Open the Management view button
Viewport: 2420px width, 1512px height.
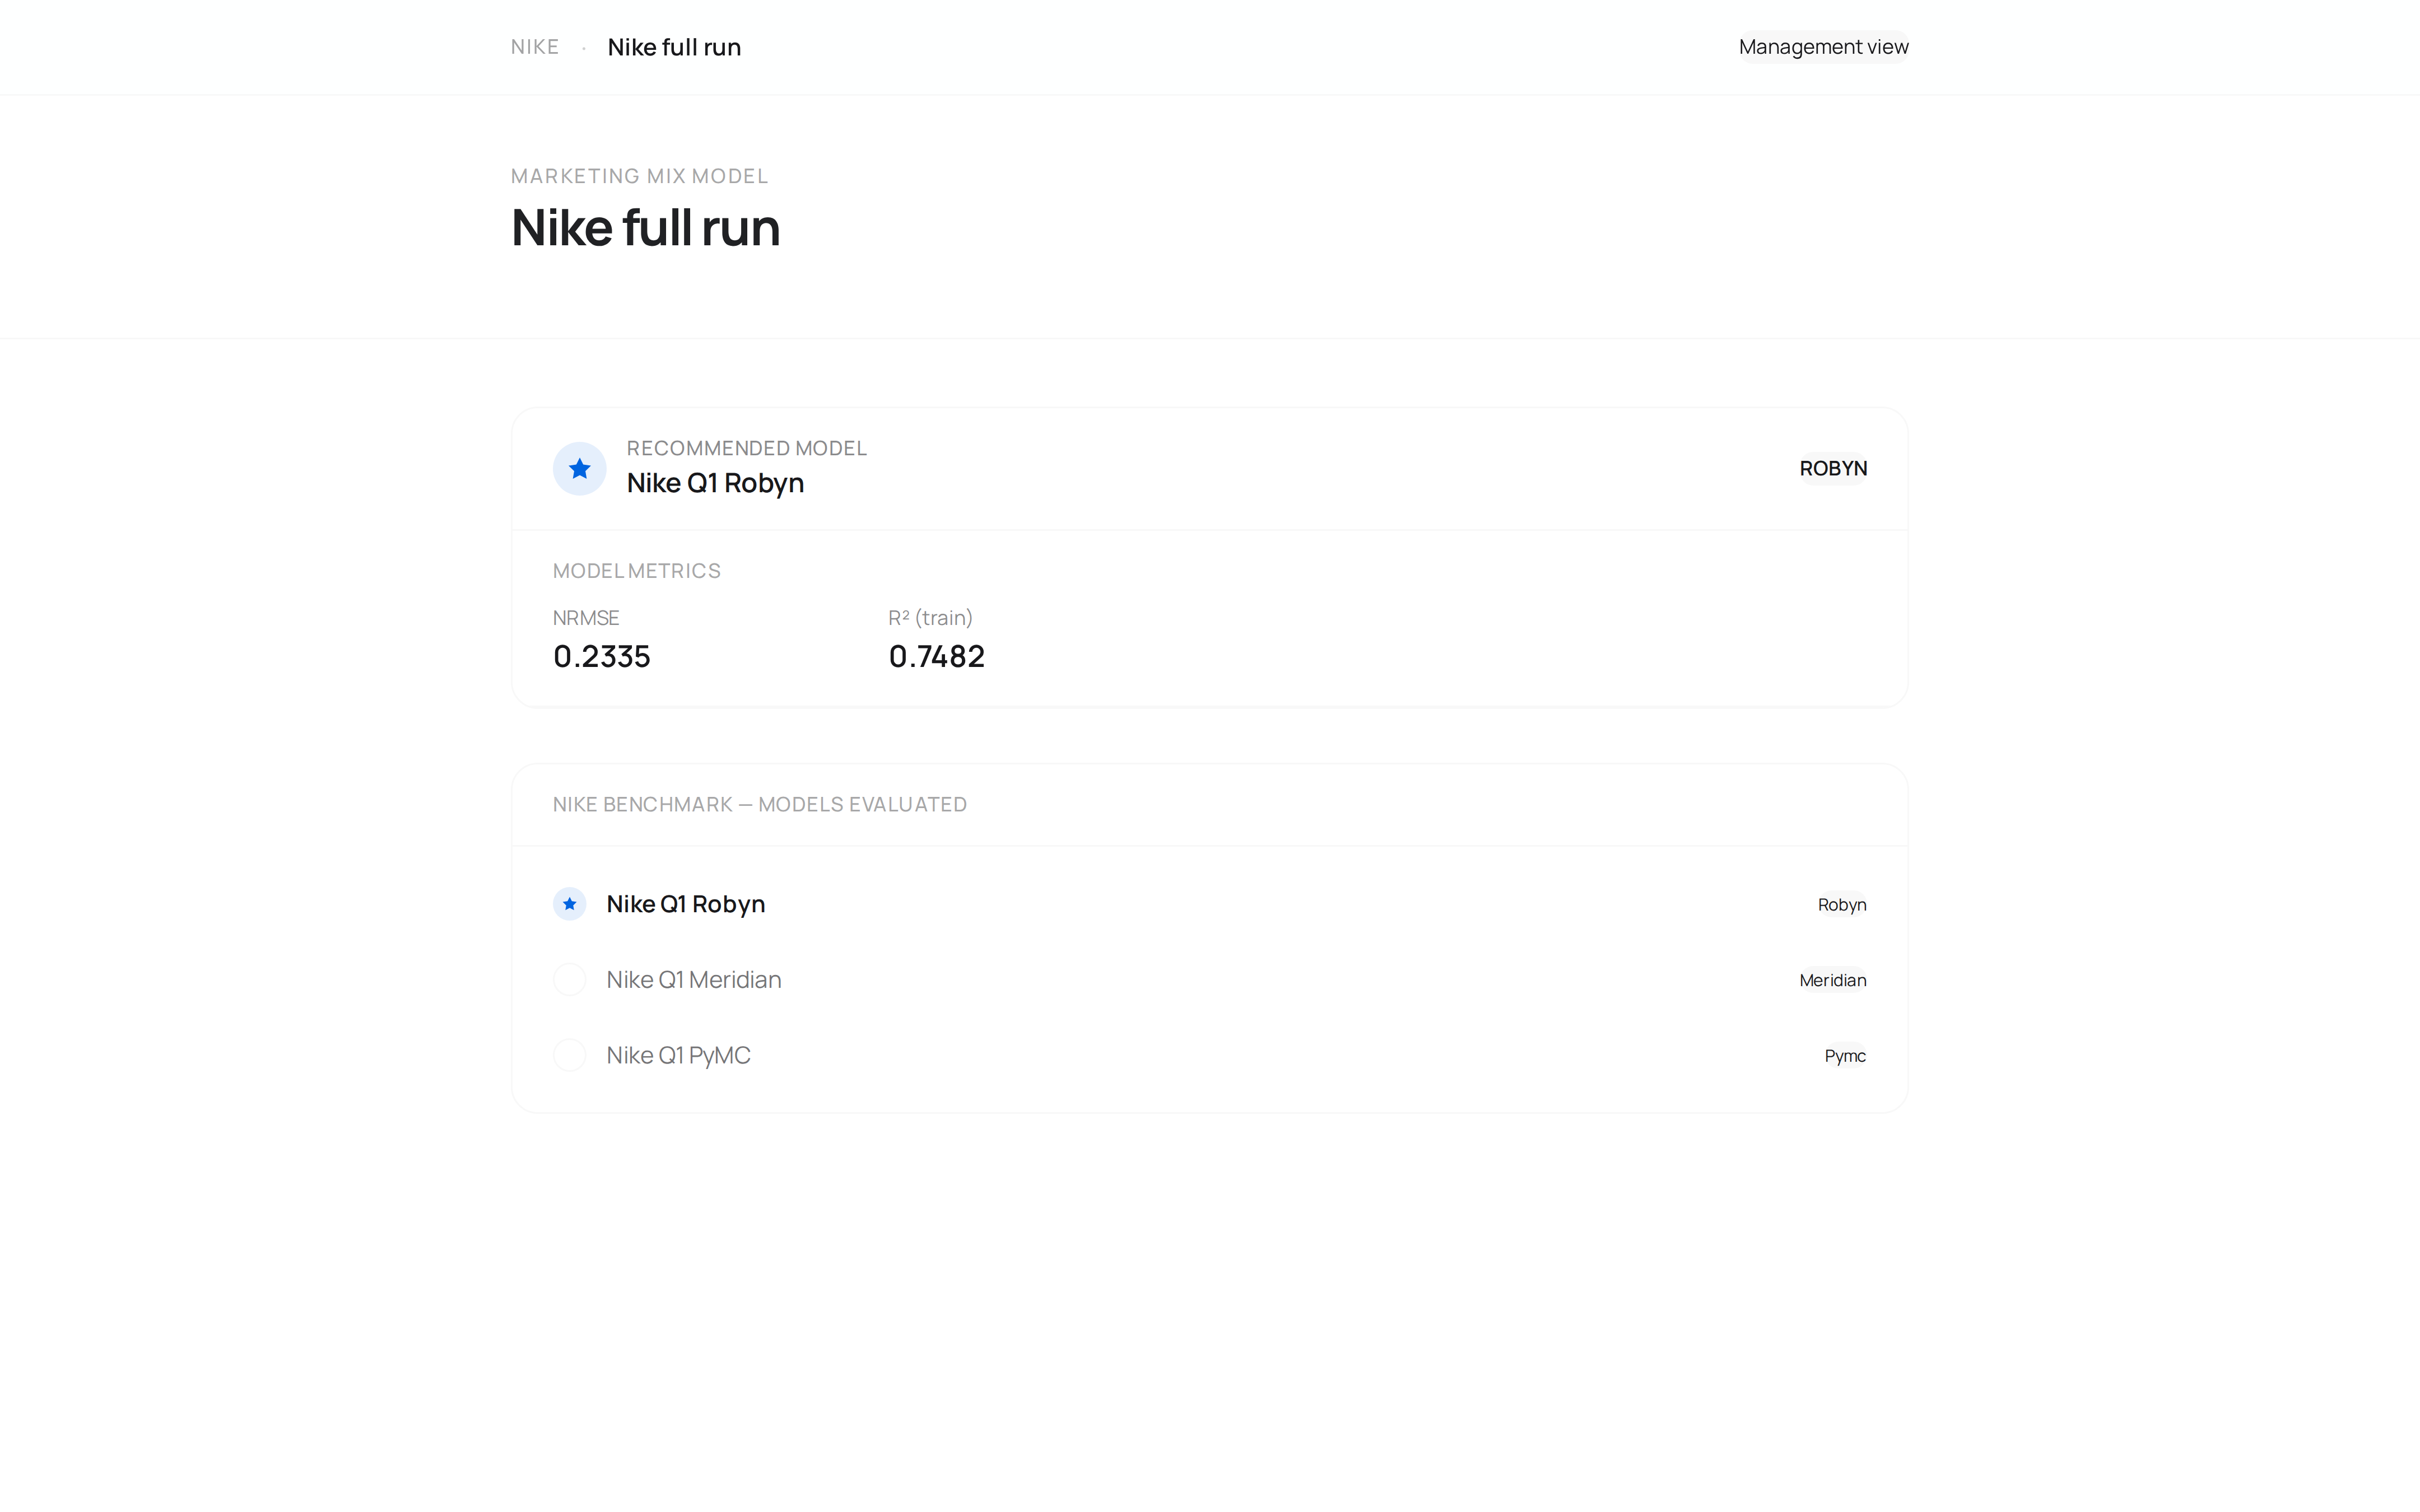[1823, 47]
